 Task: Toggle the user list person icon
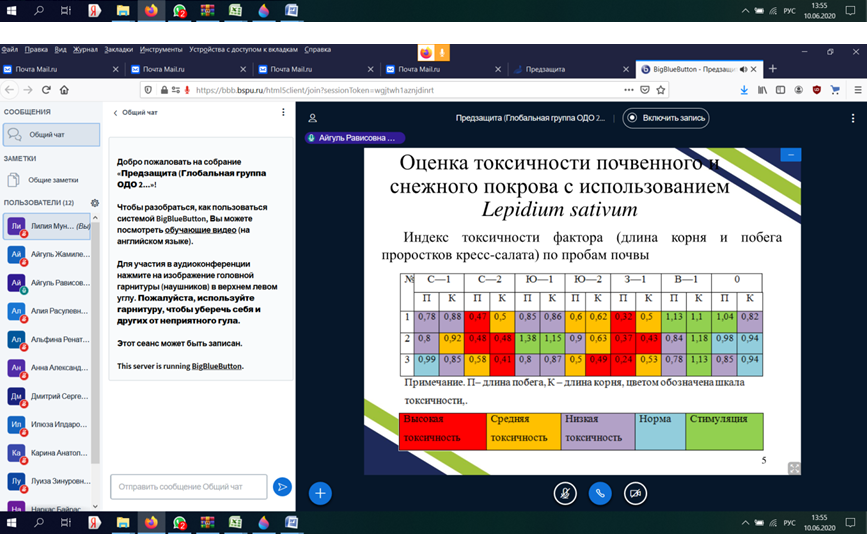(312, 118)
